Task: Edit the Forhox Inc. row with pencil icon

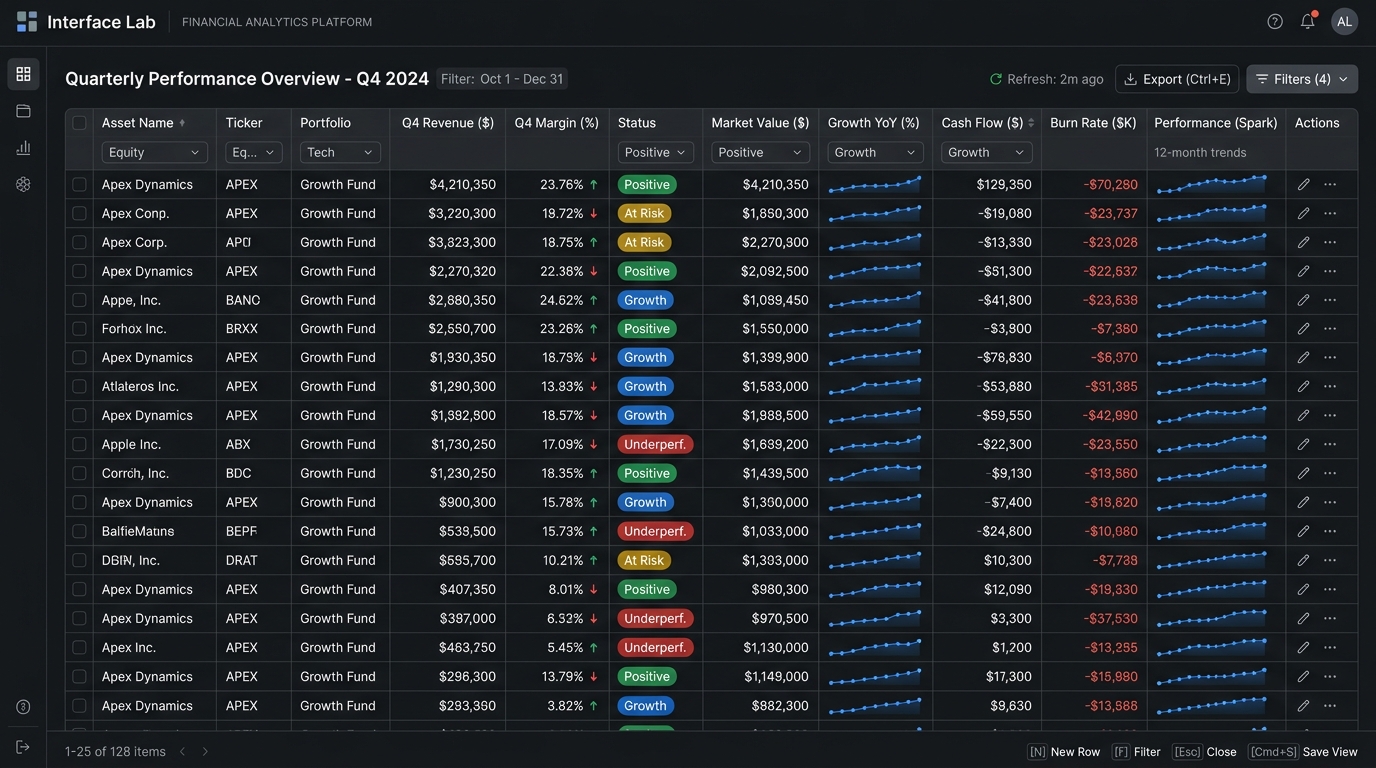Action: [1303, 329]
